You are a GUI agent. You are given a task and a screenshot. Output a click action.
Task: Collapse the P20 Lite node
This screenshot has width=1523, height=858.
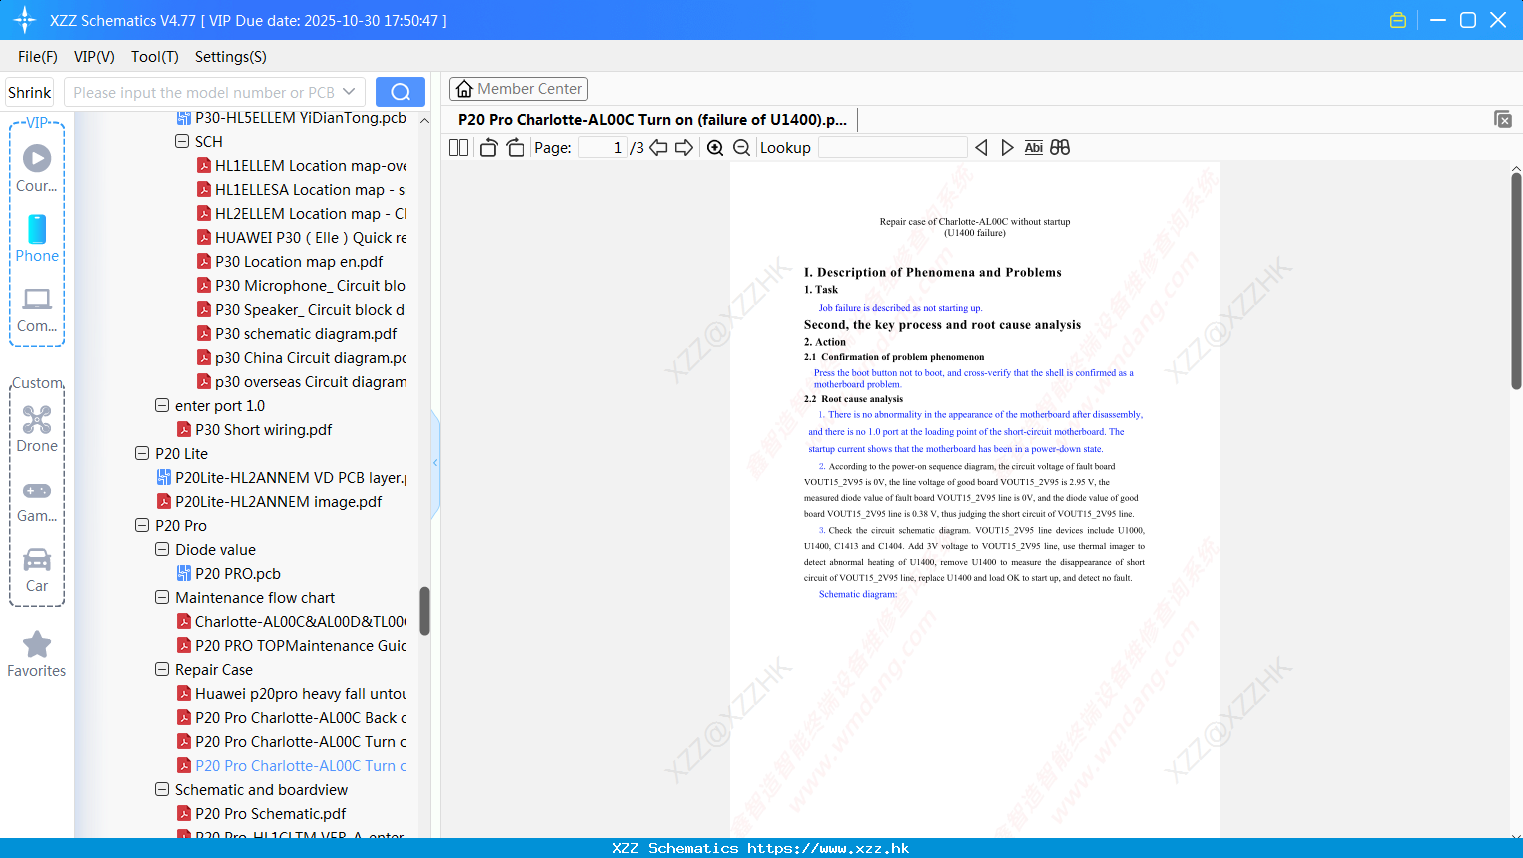tap(142, 454)
